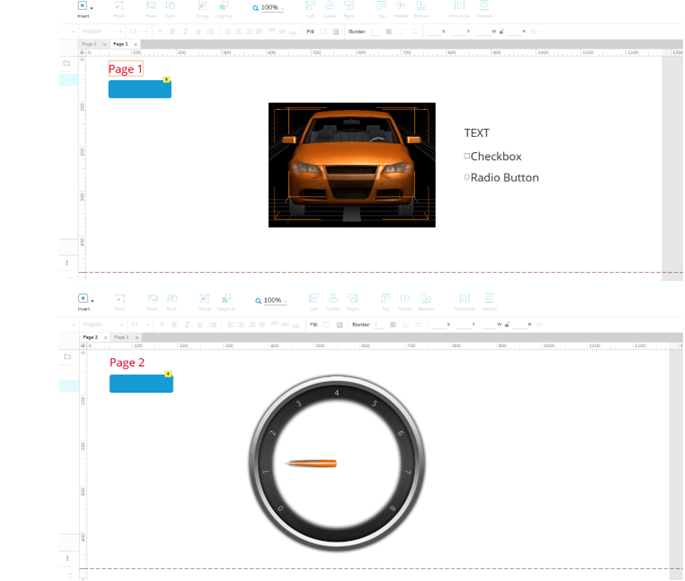Open the Insert dropdown above the Page 1 canvas

point(84,10)
